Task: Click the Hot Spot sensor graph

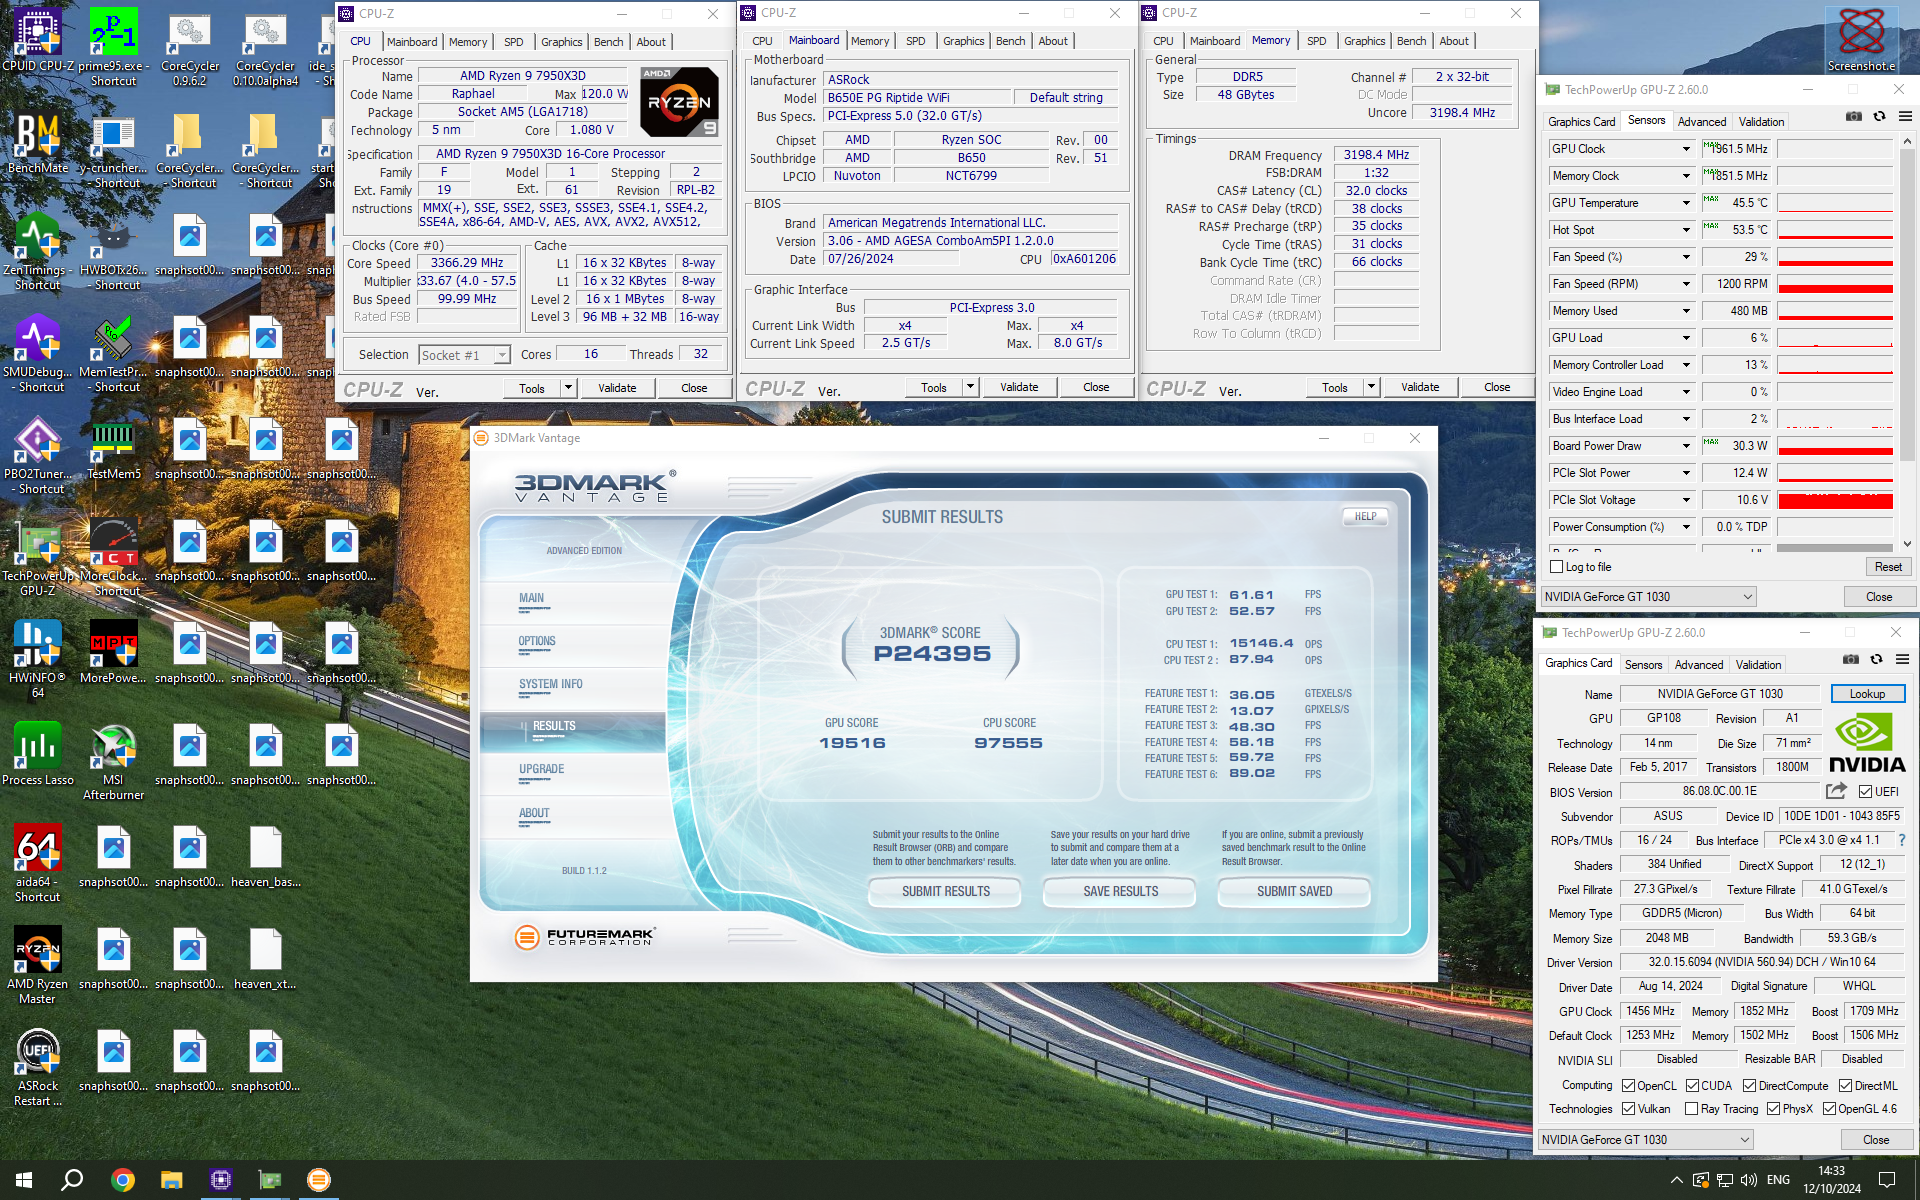Action: click(1835, 230)
